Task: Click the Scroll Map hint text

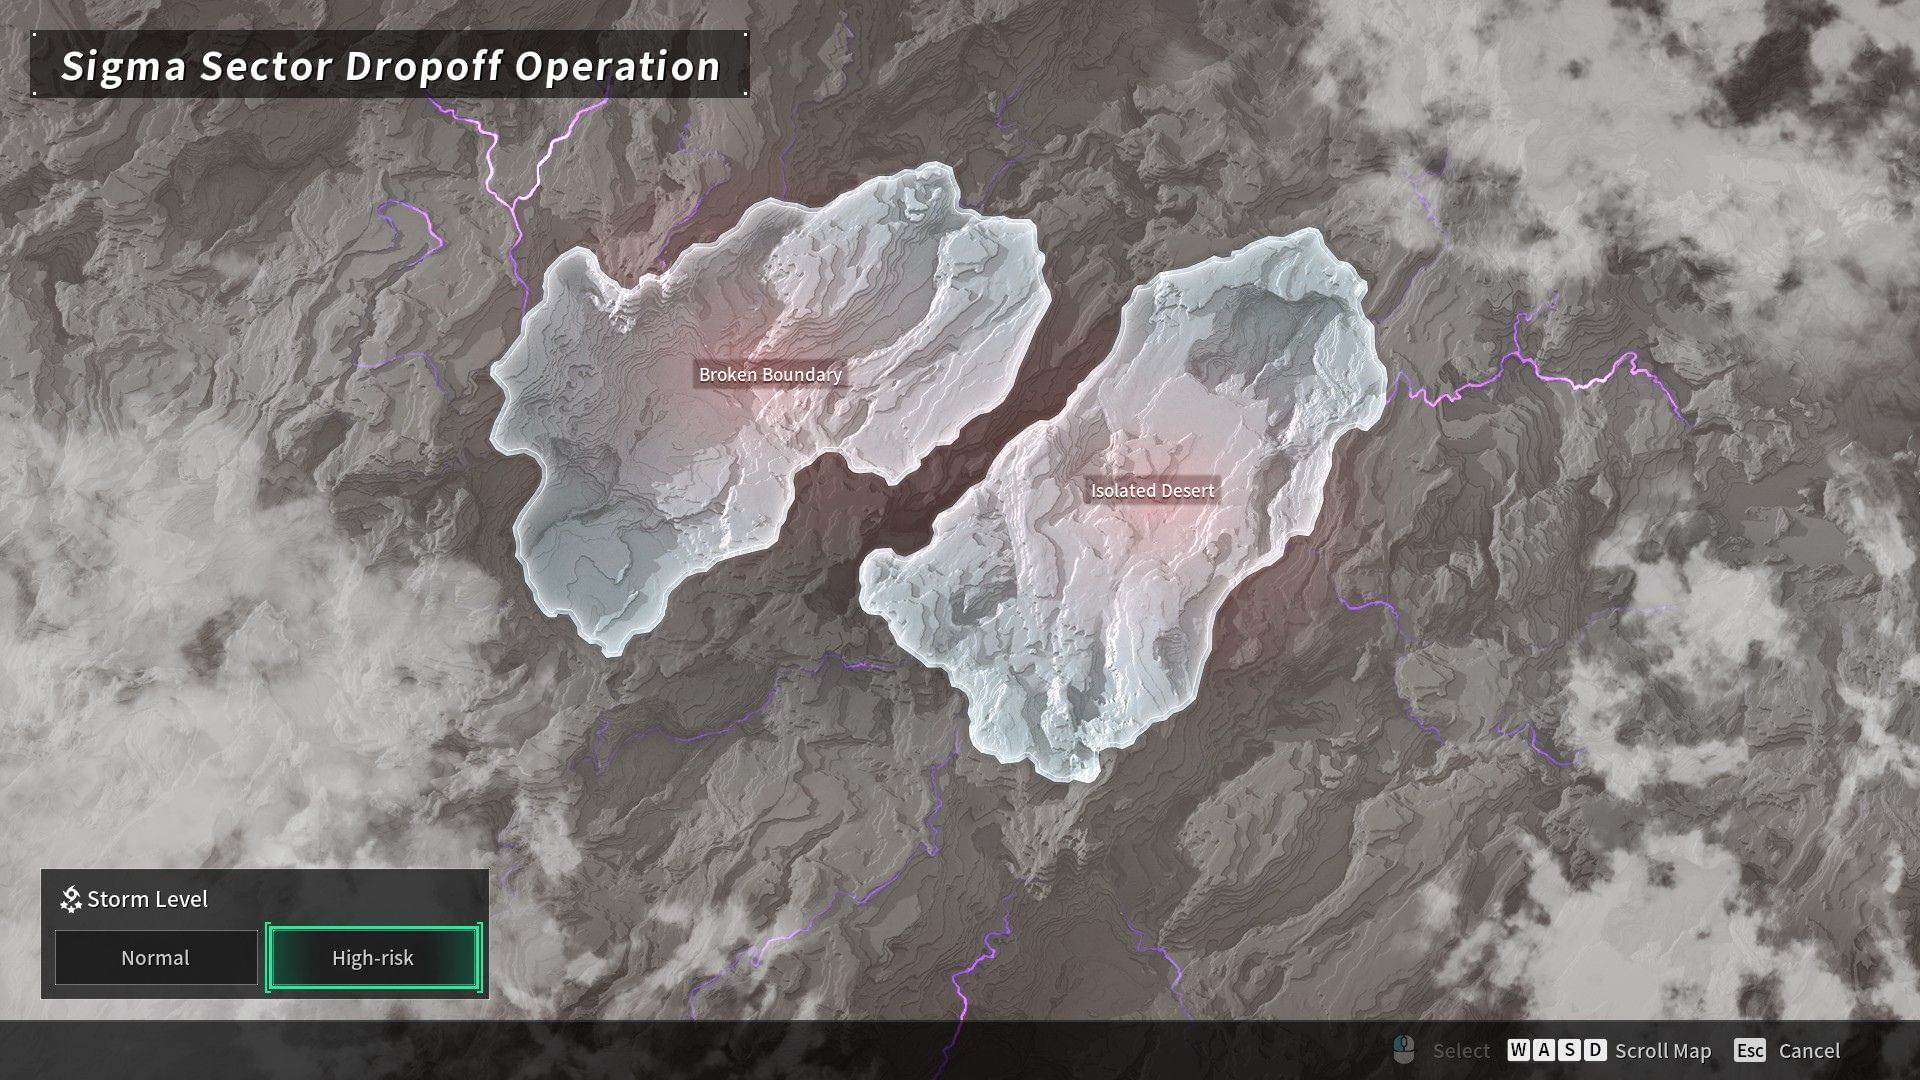Action: pos(1663,1051)
